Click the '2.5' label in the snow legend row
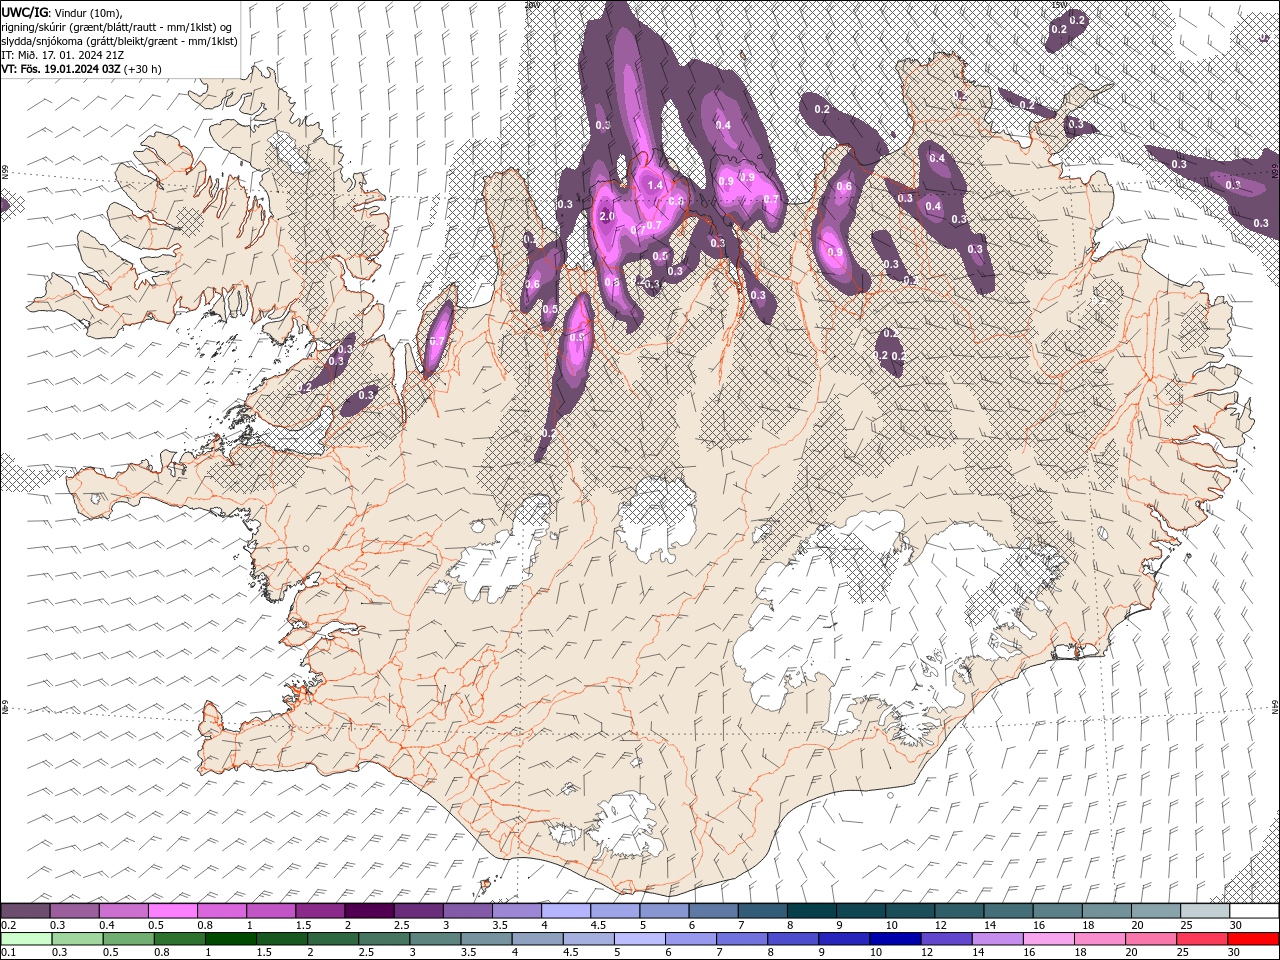 tap(401, 925)
